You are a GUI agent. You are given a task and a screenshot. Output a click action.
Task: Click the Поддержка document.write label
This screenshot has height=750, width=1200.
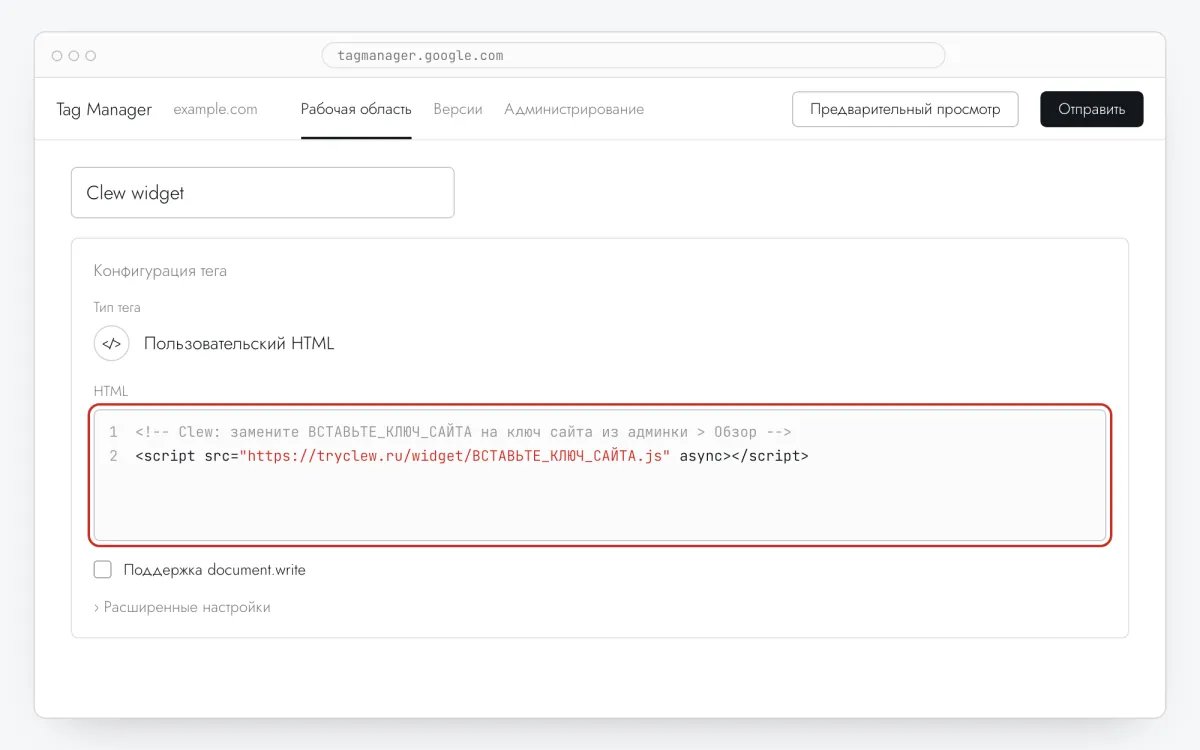pyautogui.click(x=215, y=570)
